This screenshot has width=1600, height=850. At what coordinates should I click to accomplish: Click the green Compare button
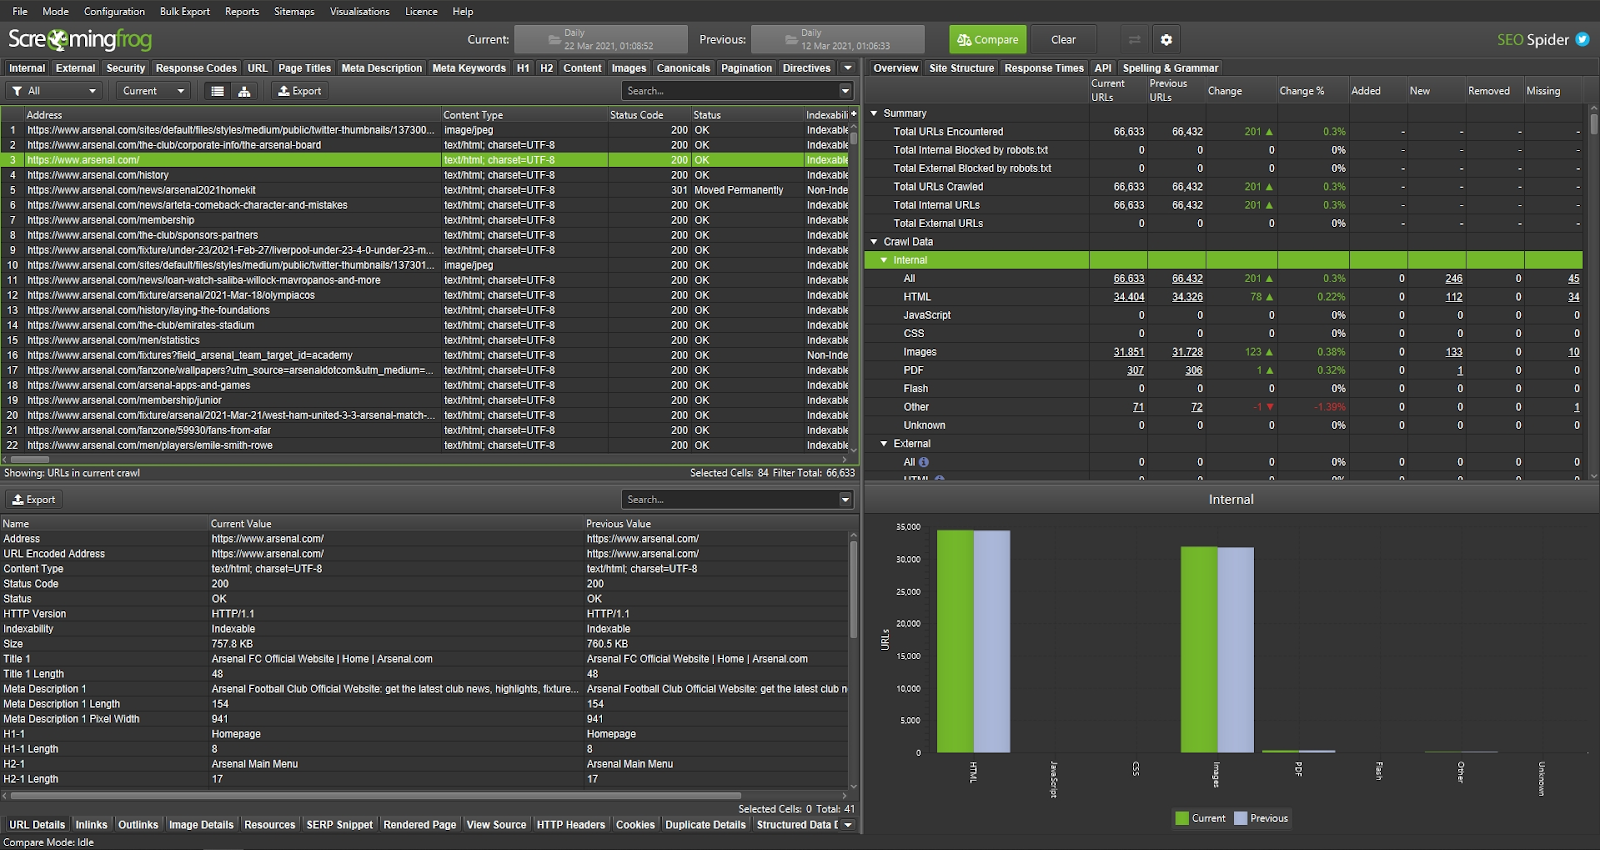(x=987, y=40)
